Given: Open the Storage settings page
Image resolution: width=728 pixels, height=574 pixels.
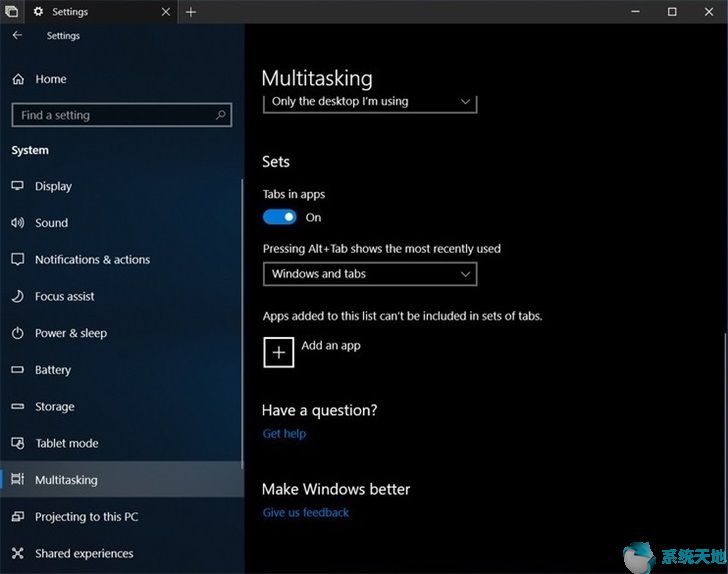Looking at the screenshot, I should coord(122,406).
